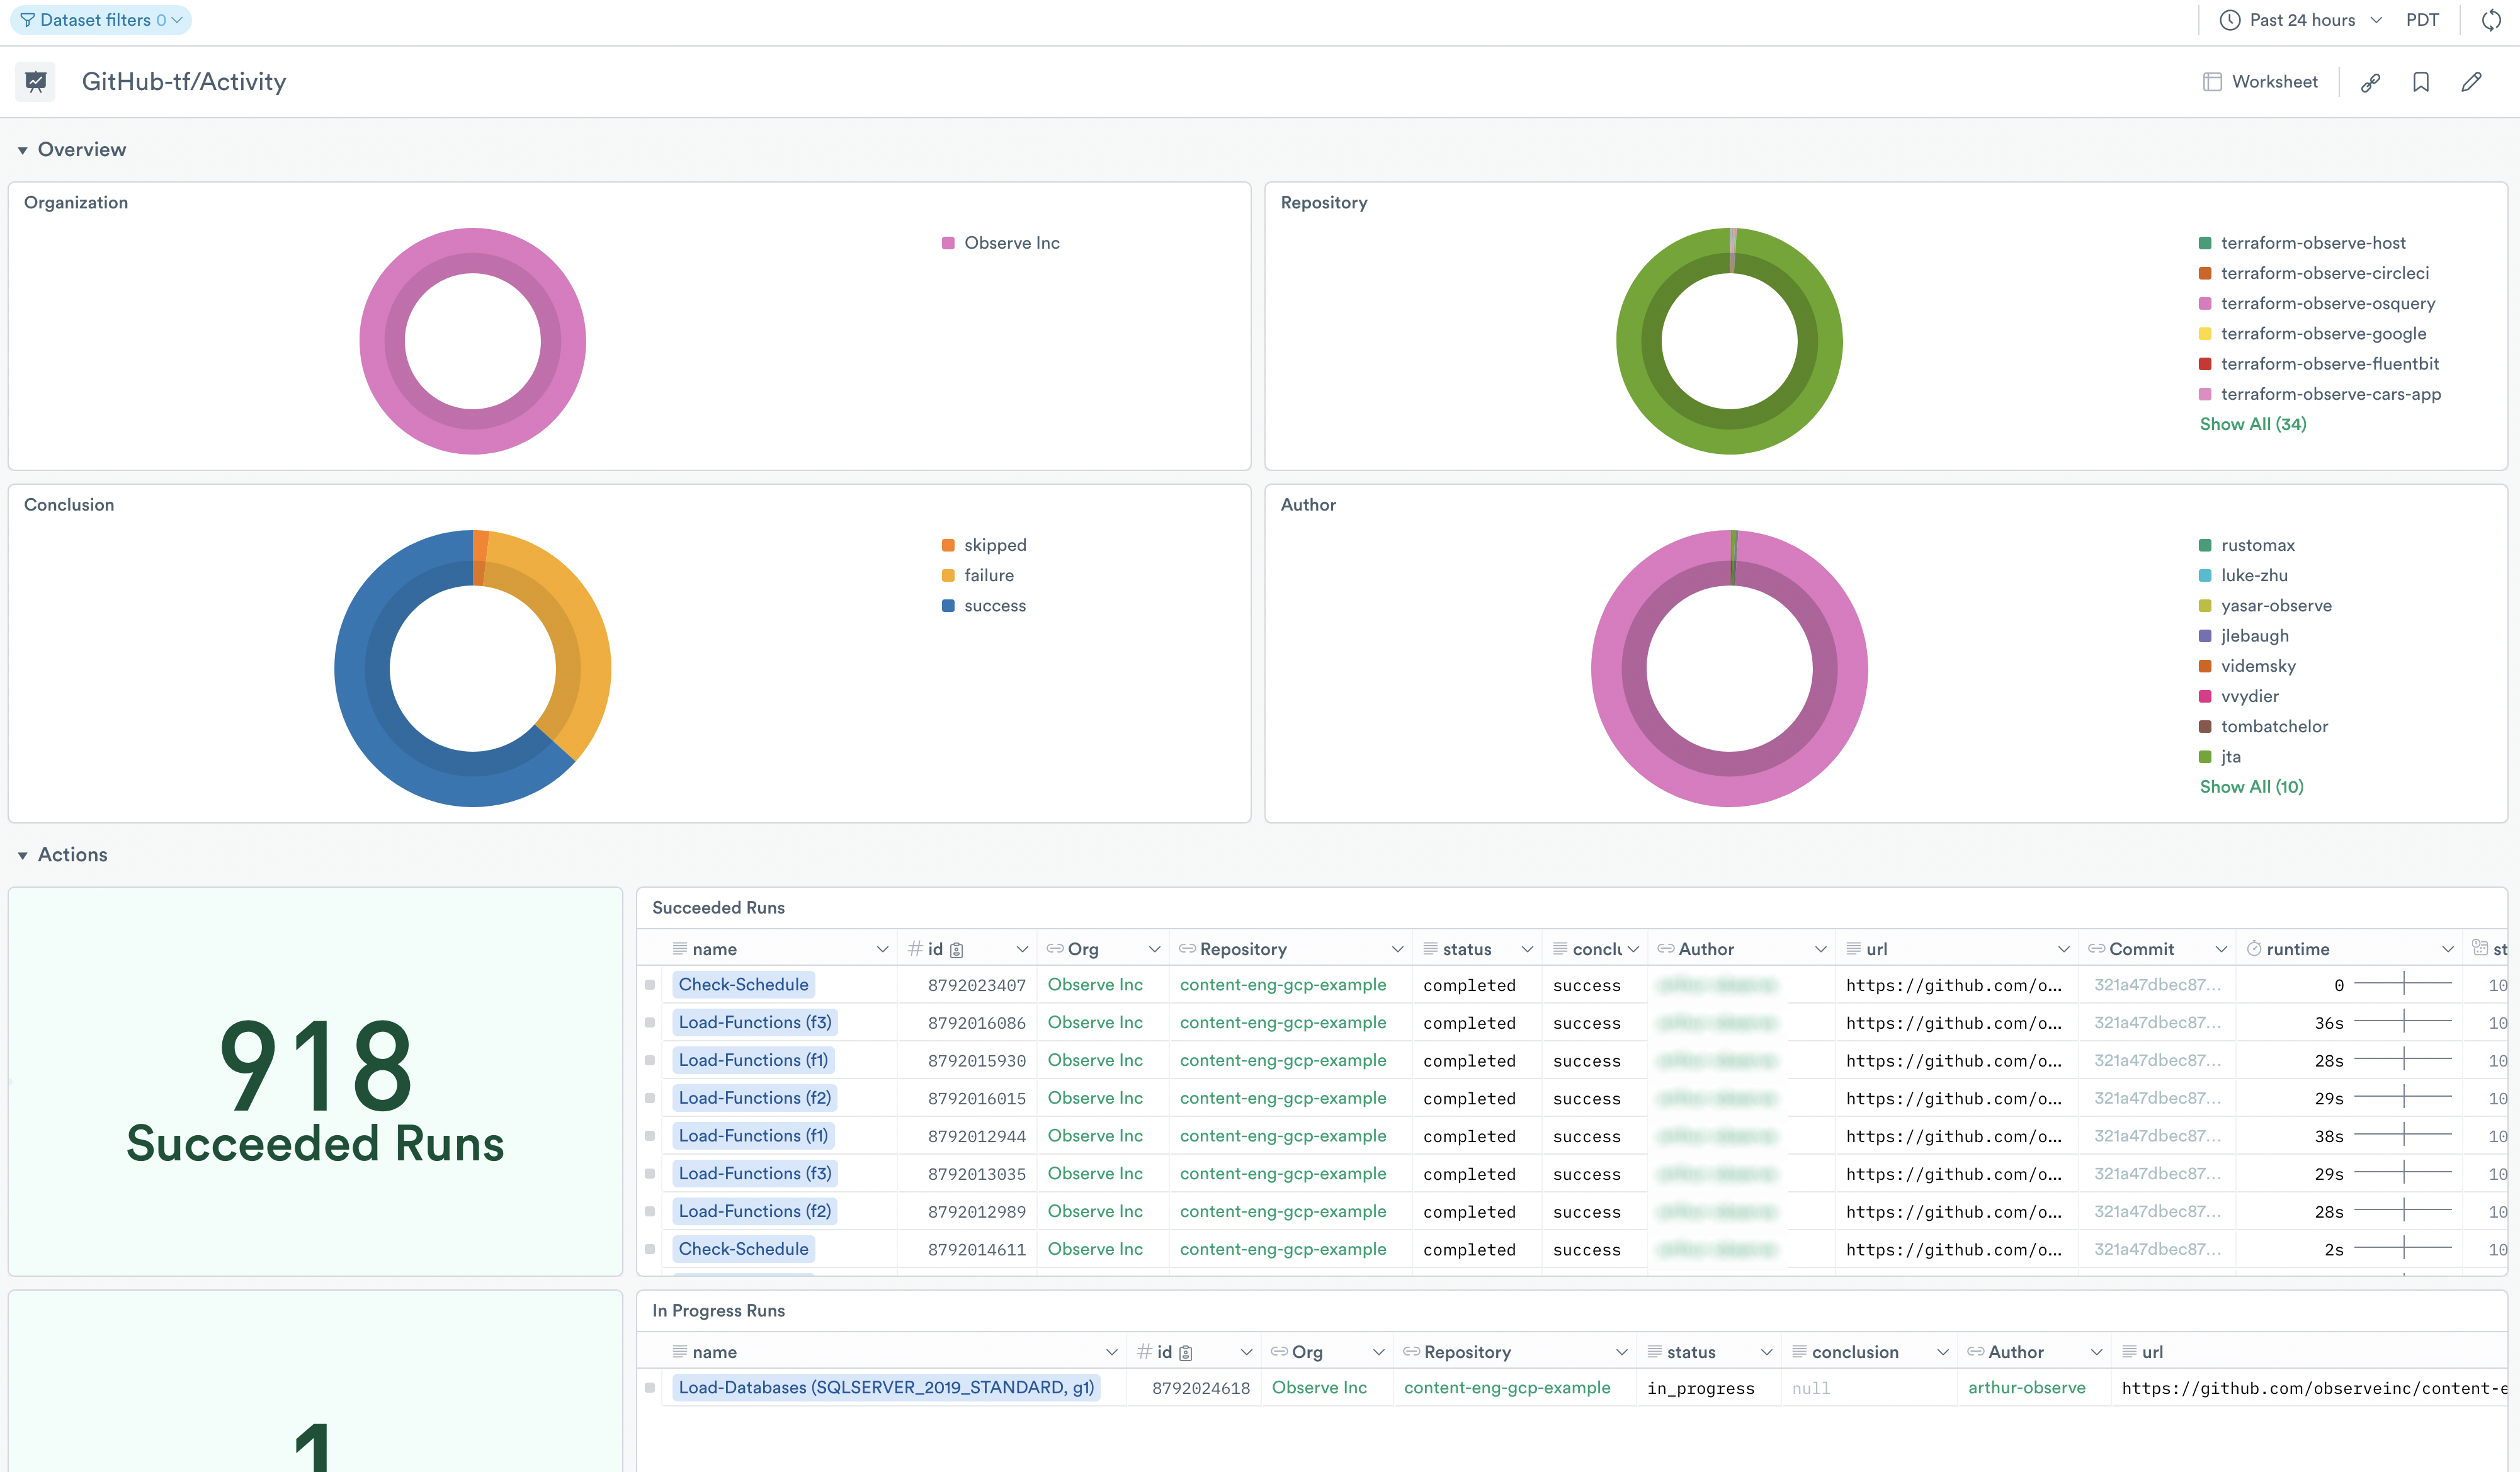Viewport: 2520px width, 1472px height.
Task: Select row checkbox for Check-Schedule 8792023407
Action: (x=650, y=985)
